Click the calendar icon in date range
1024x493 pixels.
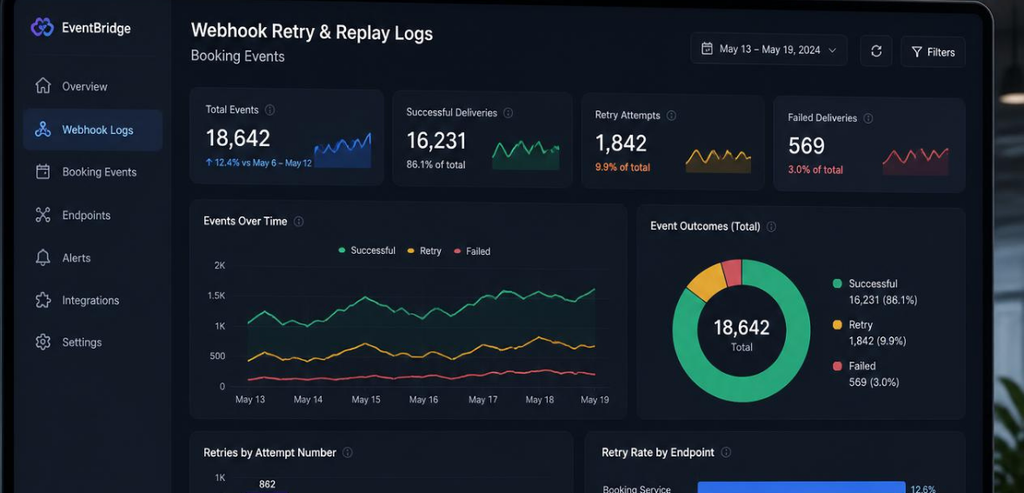coord(707,49)
